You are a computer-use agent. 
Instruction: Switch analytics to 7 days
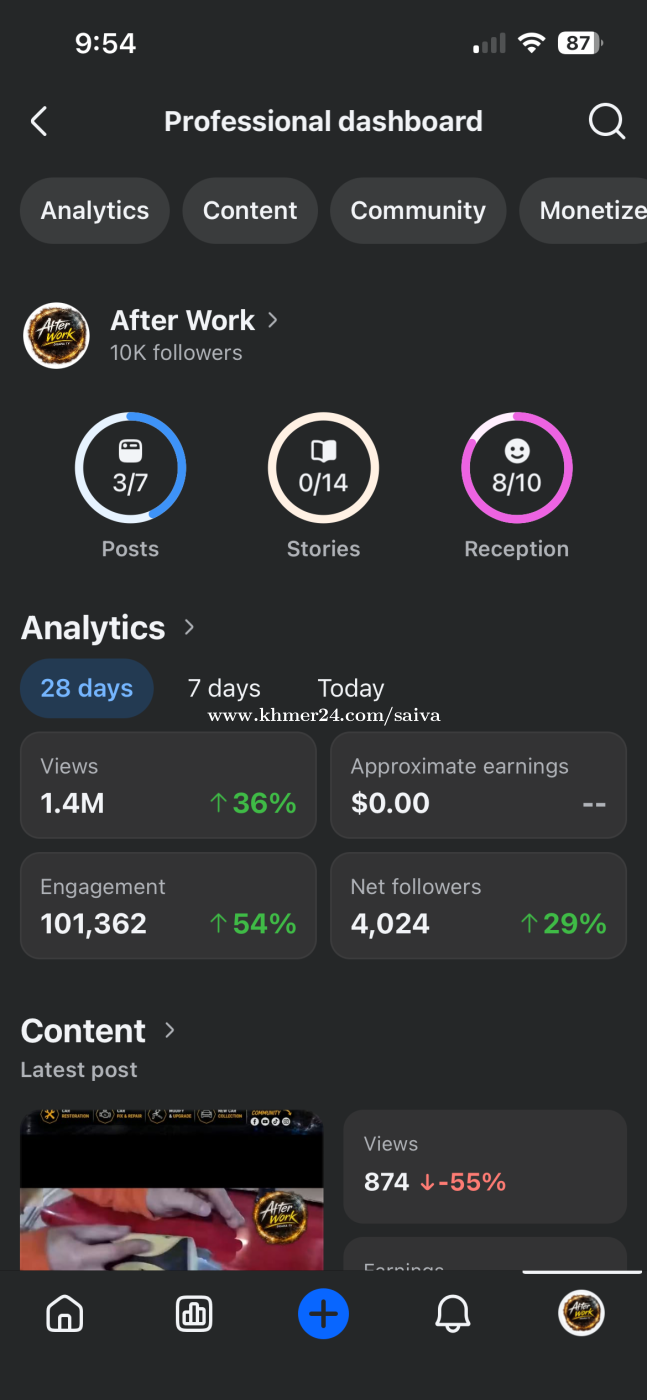pos(224,688)
